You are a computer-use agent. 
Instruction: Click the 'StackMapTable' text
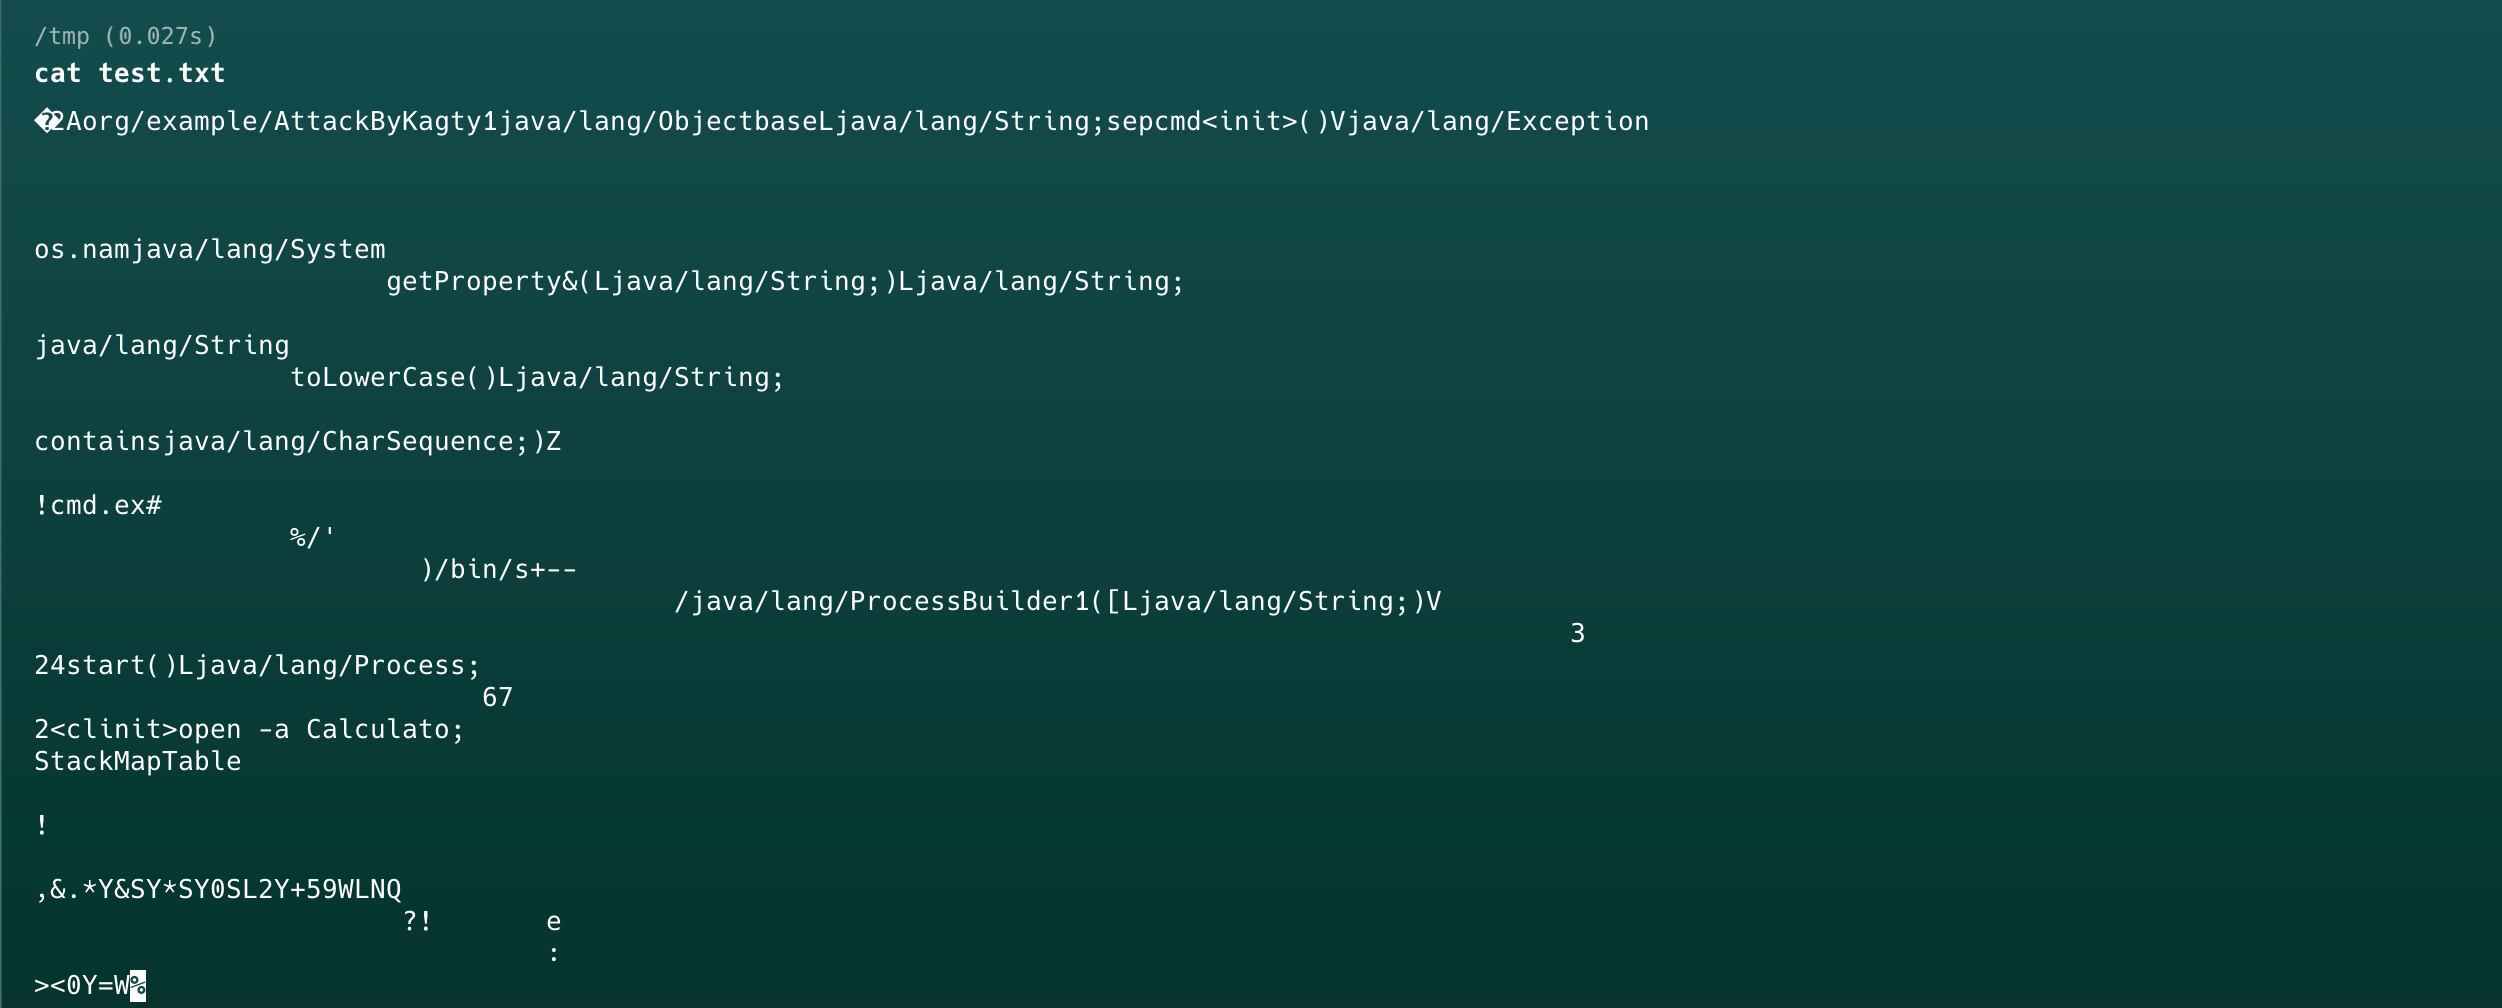[x=138, y=762]
